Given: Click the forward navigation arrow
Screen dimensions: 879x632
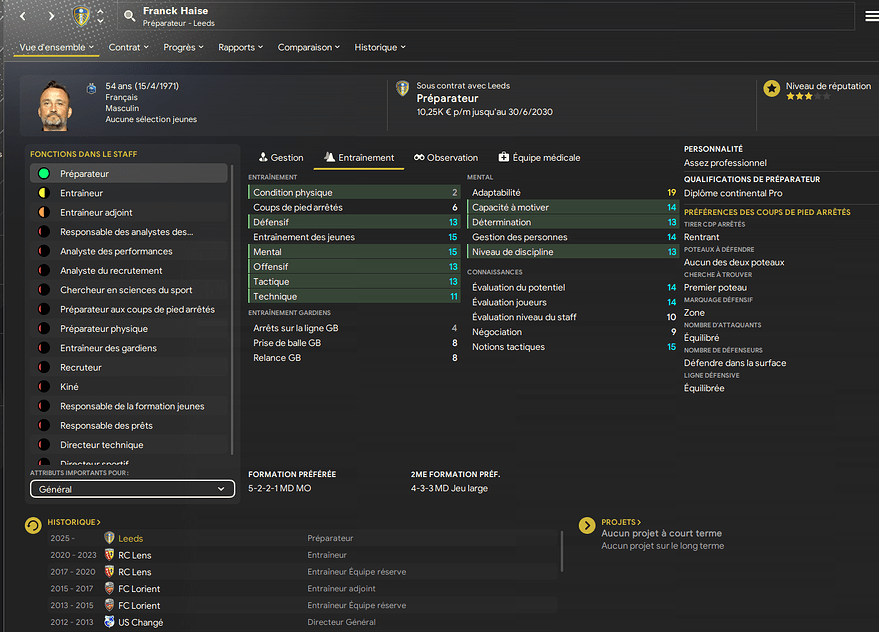Looking at the screenshot, I should pyautogui.click(x=51, y=16).
